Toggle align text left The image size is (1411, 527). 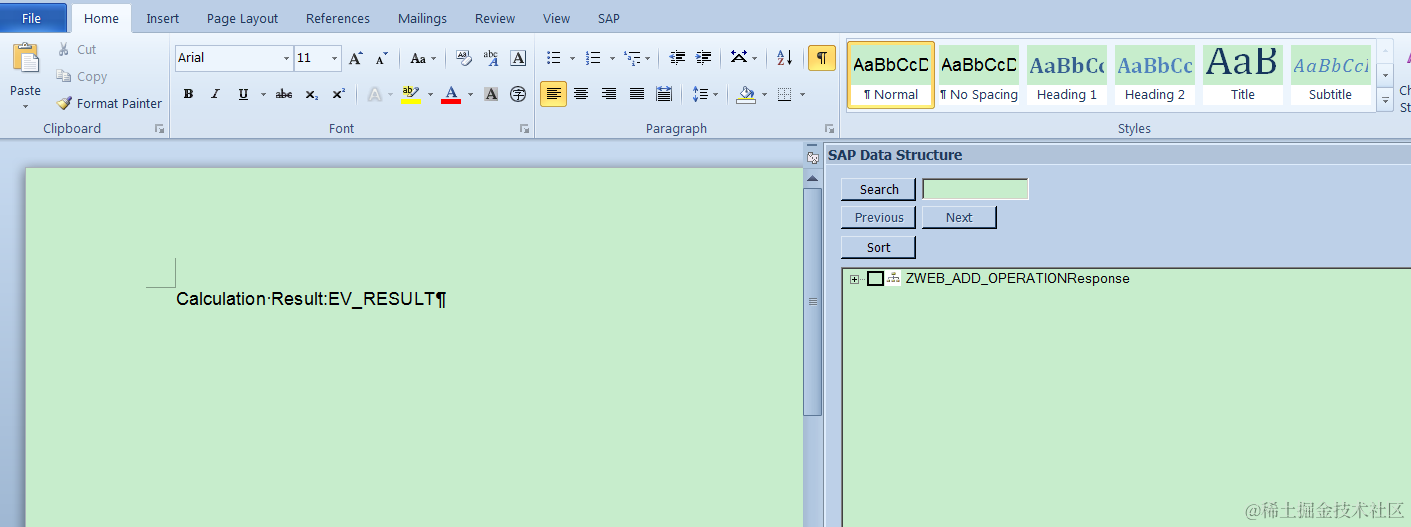[x=553, y=94]
